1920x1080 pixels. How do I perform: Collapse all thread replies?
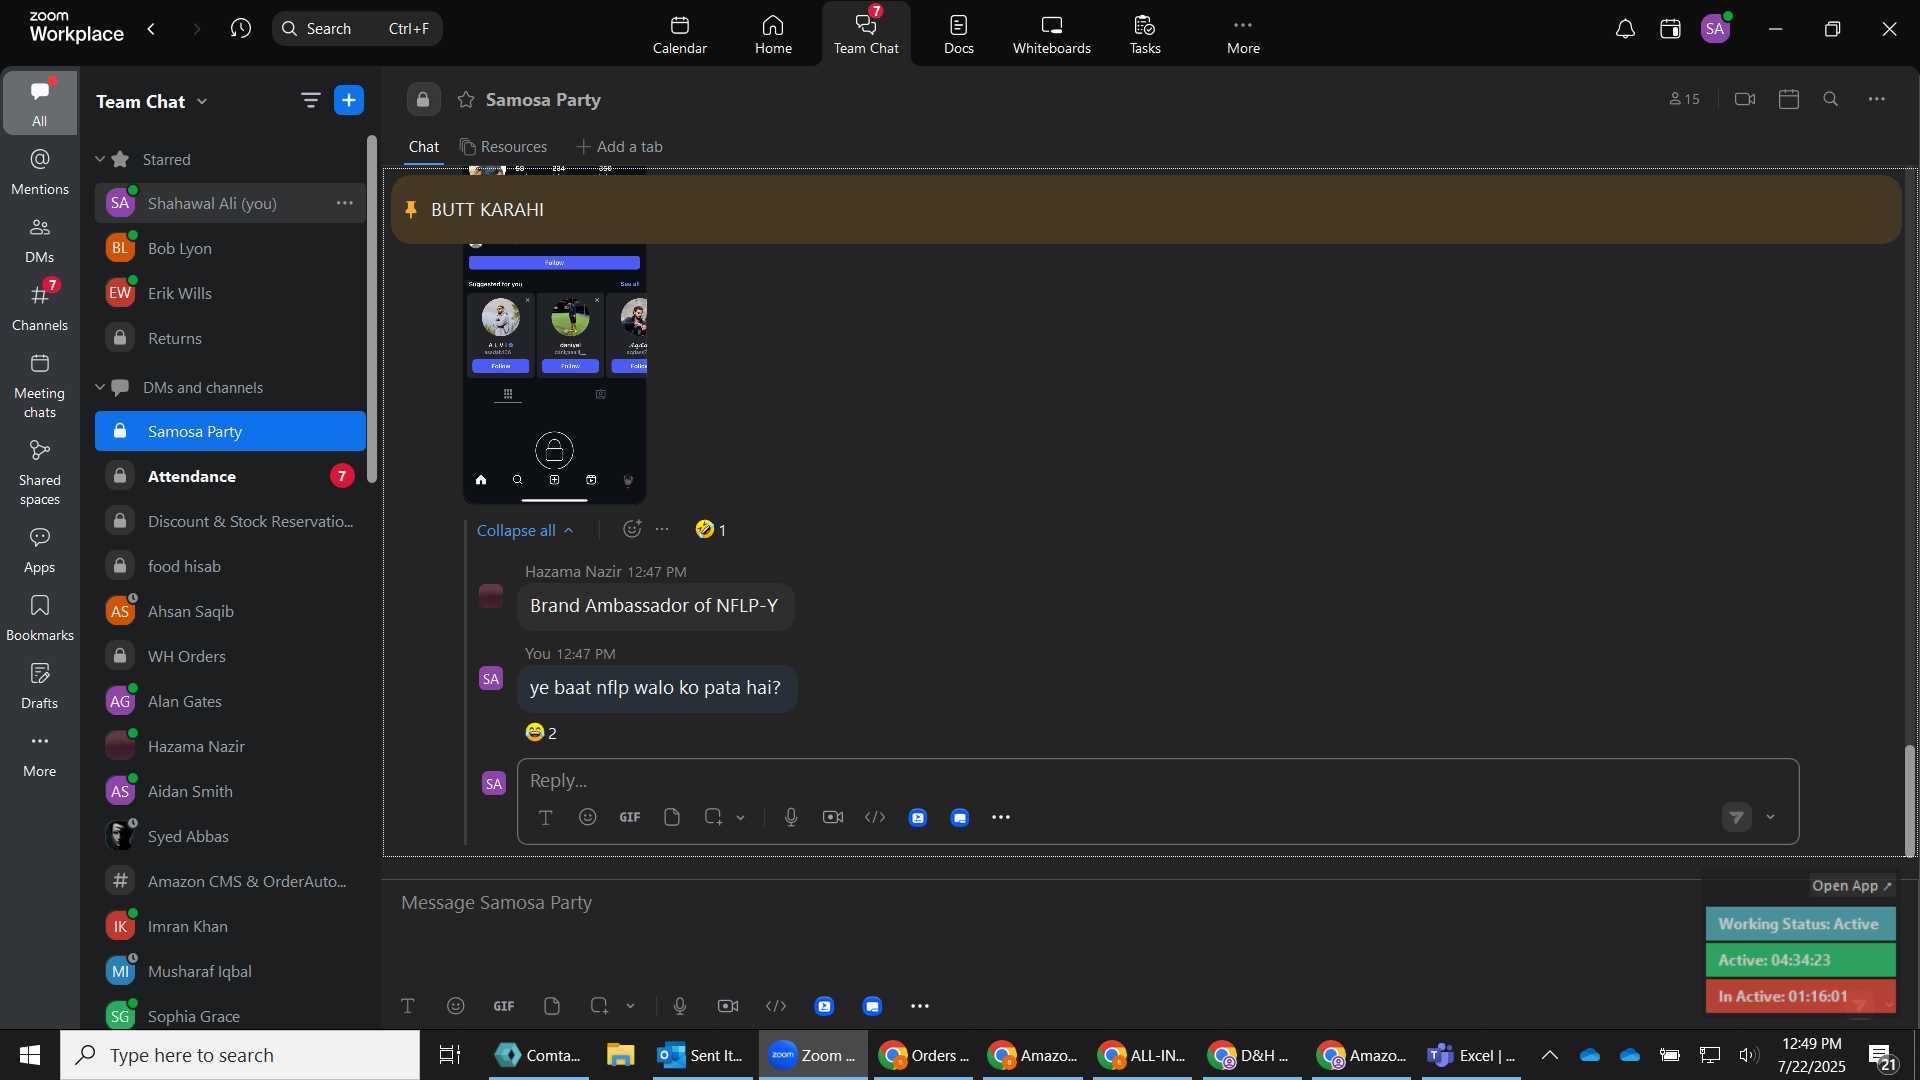[x=524, y=530]
